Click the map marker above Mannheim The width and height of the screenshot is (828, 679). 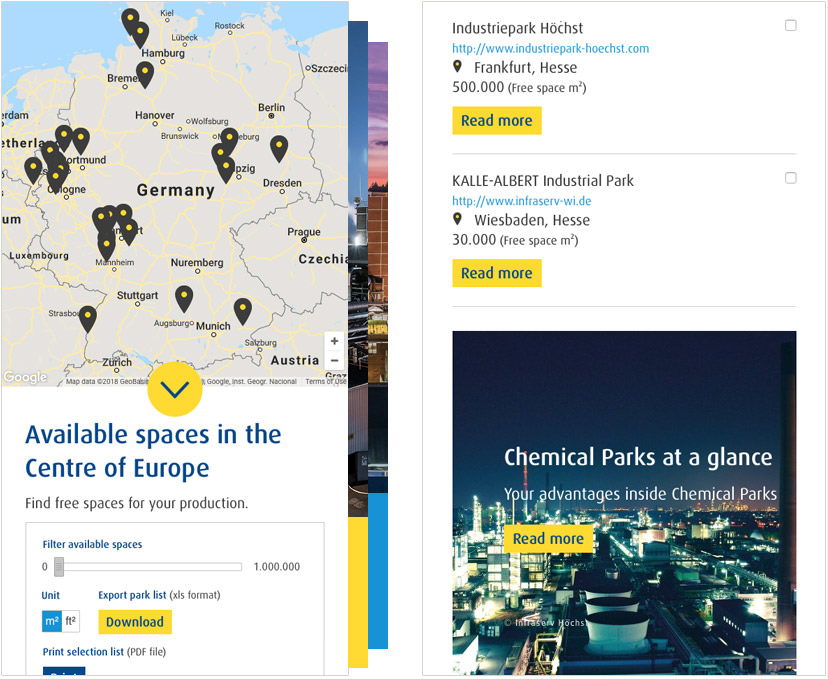point(106,246)
